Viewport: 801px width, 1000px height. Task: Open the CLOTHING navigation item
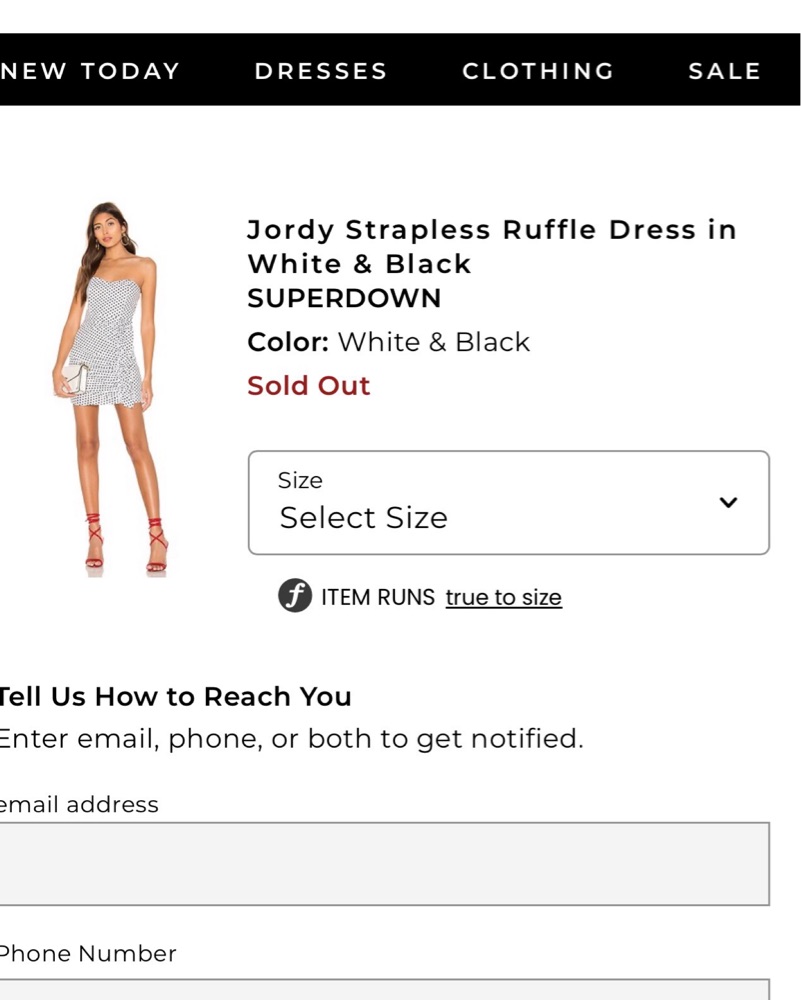click(538, 70)
